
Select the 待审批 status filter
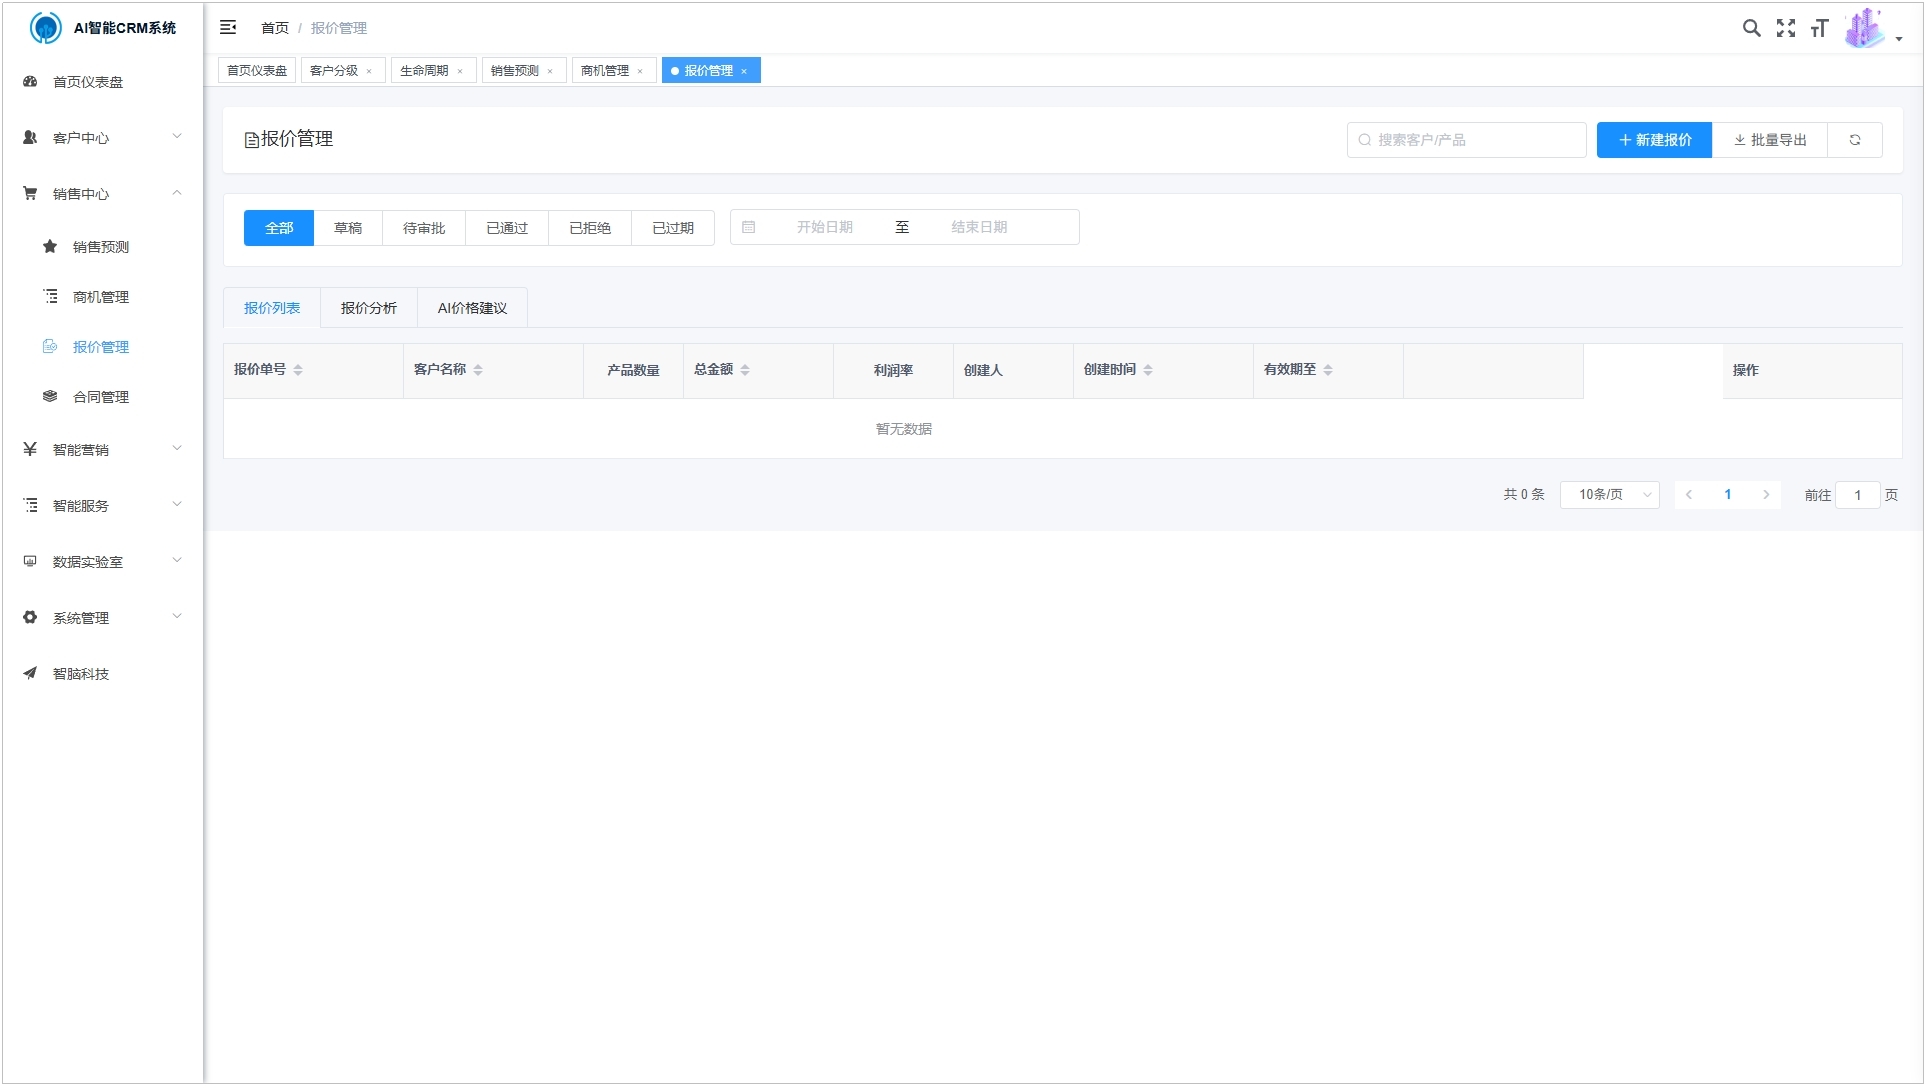tap(424, 228)
